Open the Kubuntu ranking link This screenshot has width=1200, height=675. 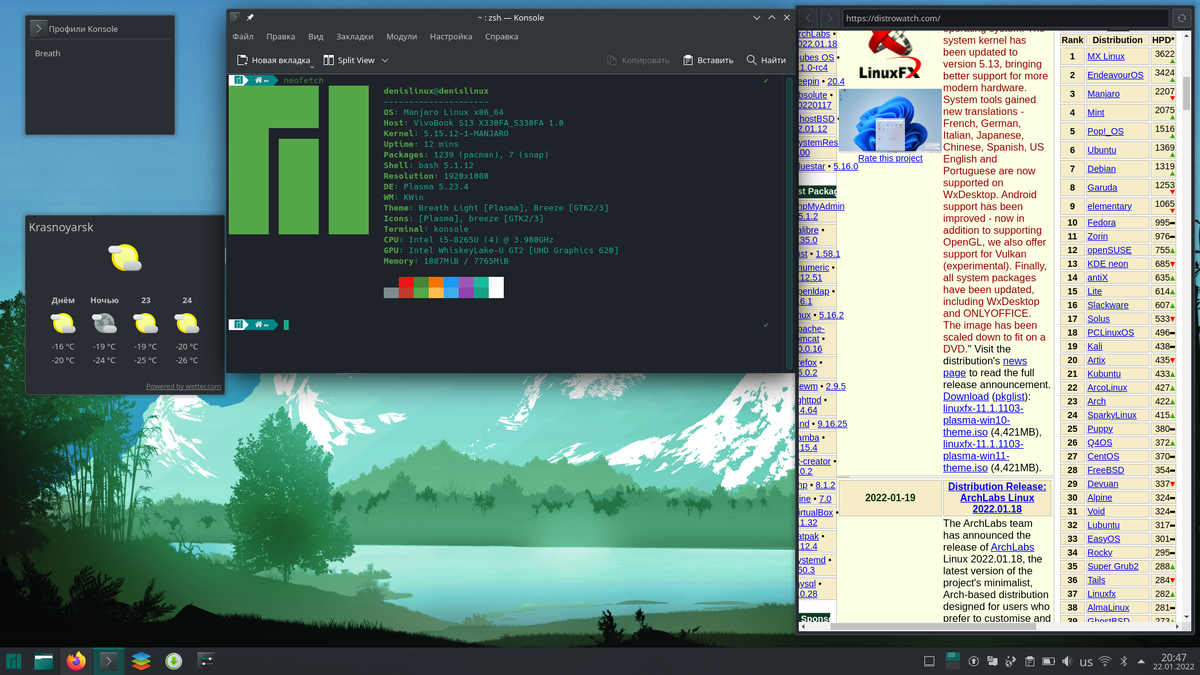(1104, 374)
